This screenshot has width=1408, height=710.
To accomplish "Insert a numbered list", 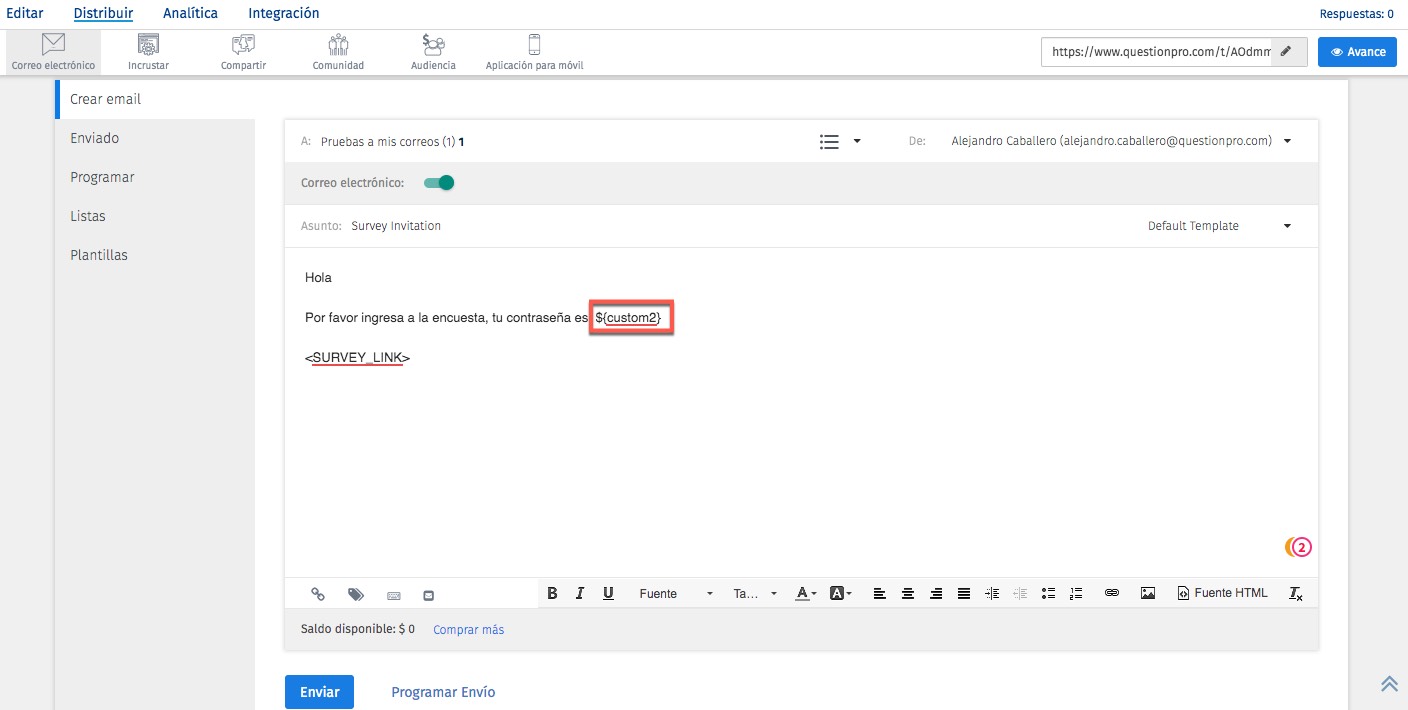I will [x=1076, y=593].
